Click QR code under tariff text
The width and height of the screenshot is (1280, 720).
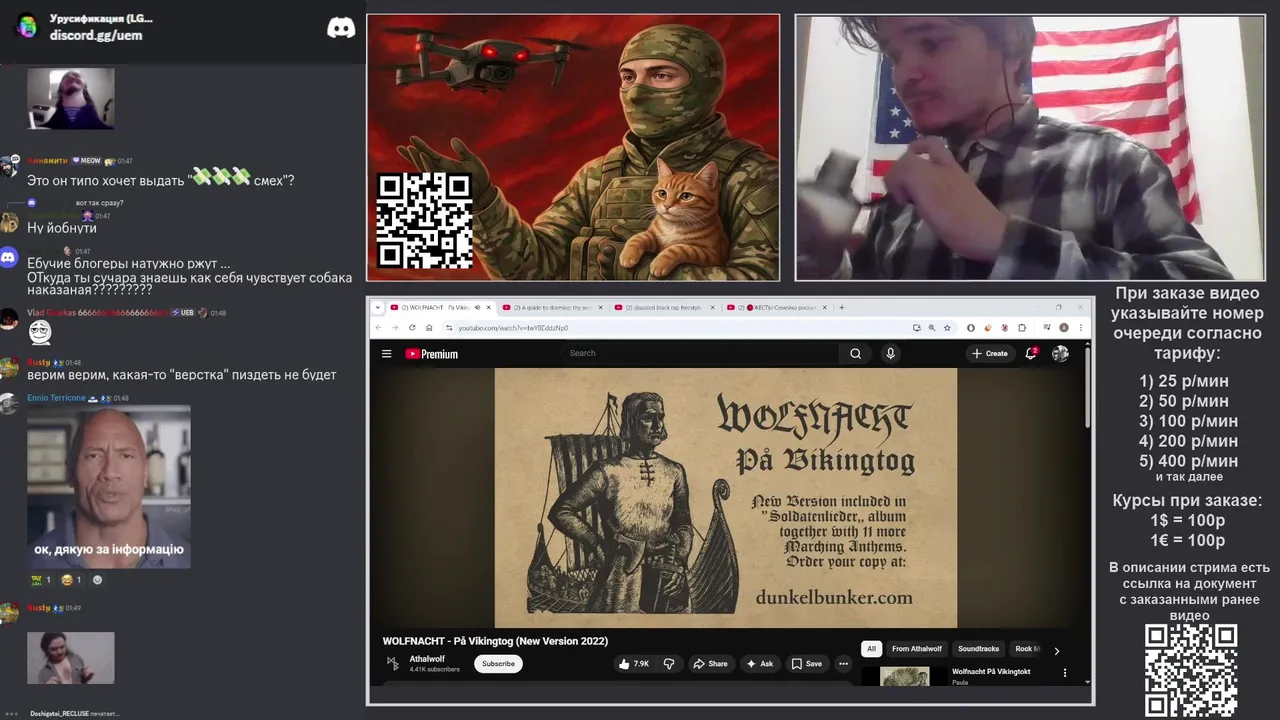coord(1190,670)
